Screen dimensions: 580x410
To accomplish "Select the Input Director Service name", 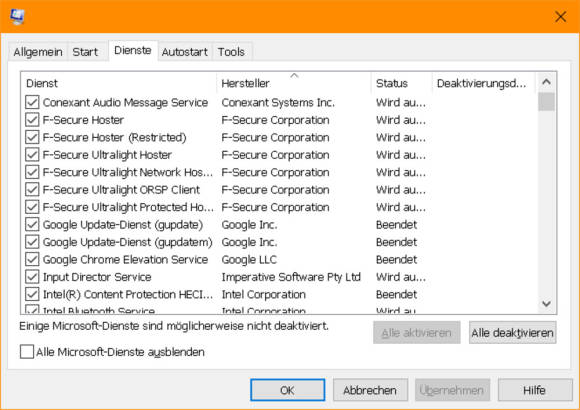I will 97,277.
